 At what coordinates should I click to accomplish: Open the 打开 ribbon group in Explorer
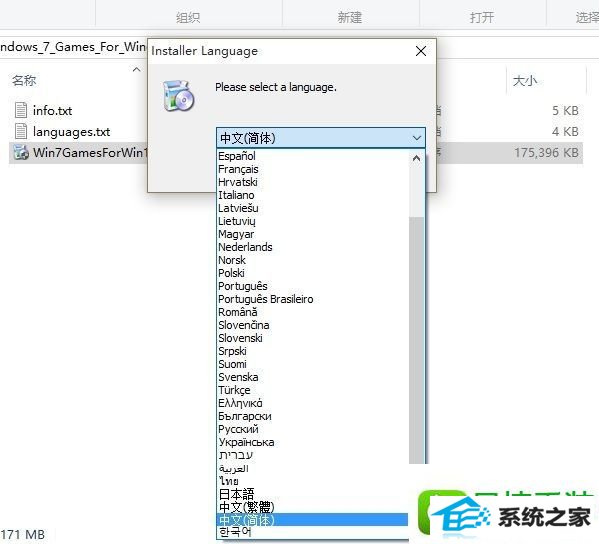pos(482,17)
